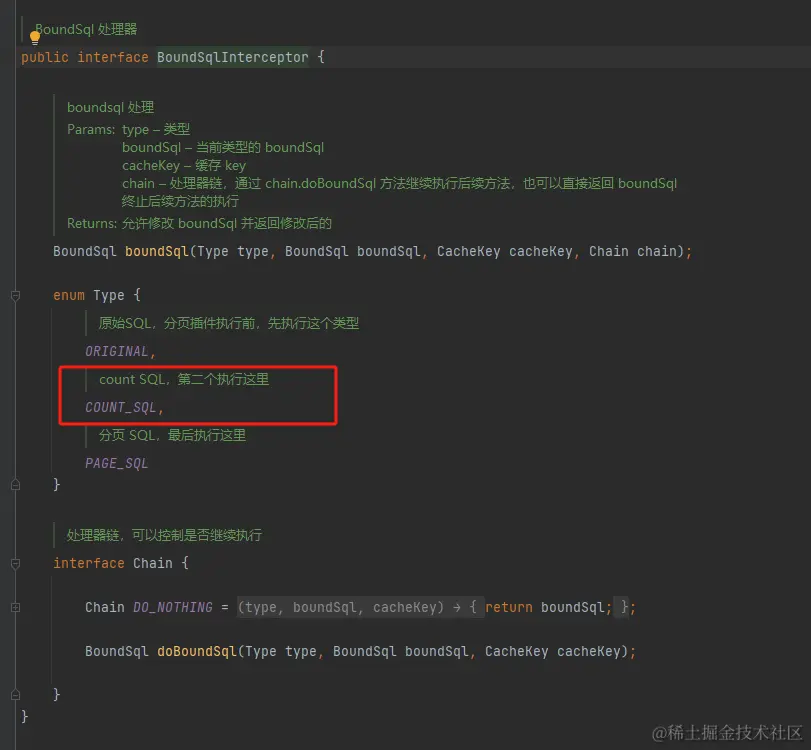Click doc comment 'BoundSql 处理器'
Image resolution: width=811 pixels, height=750 pixels.
86,29
